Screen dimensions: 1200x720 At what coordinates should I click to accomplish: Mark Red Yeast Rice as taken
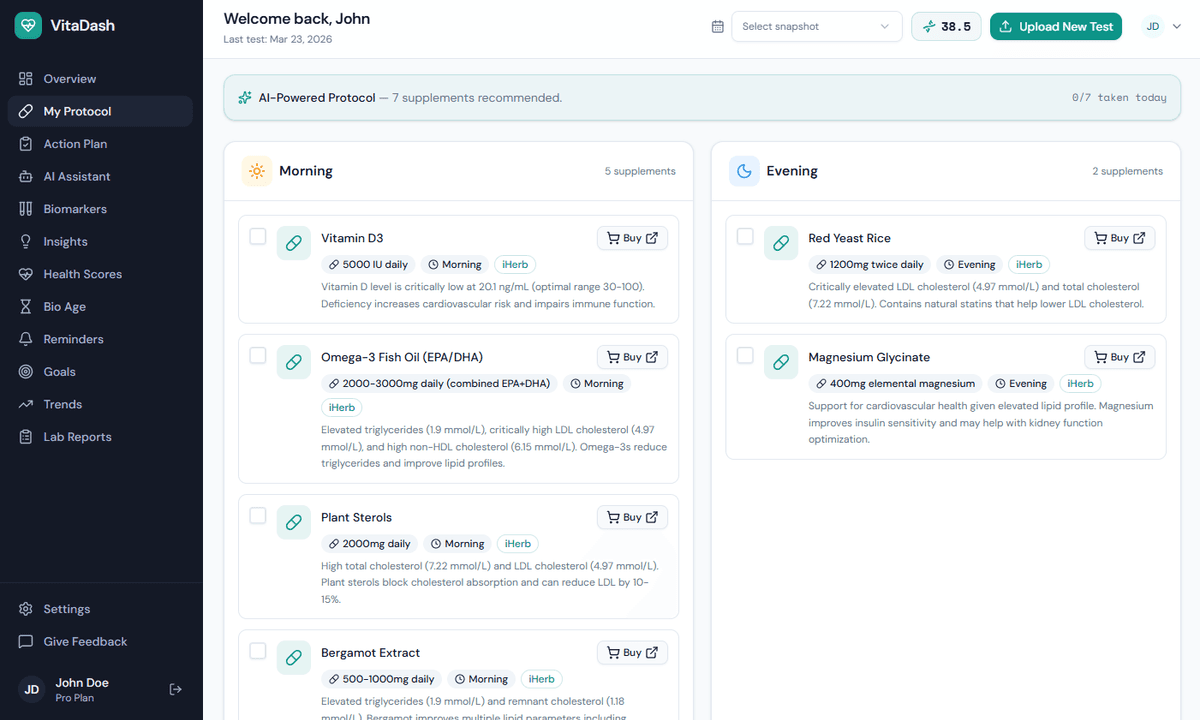tap(745, 237)
